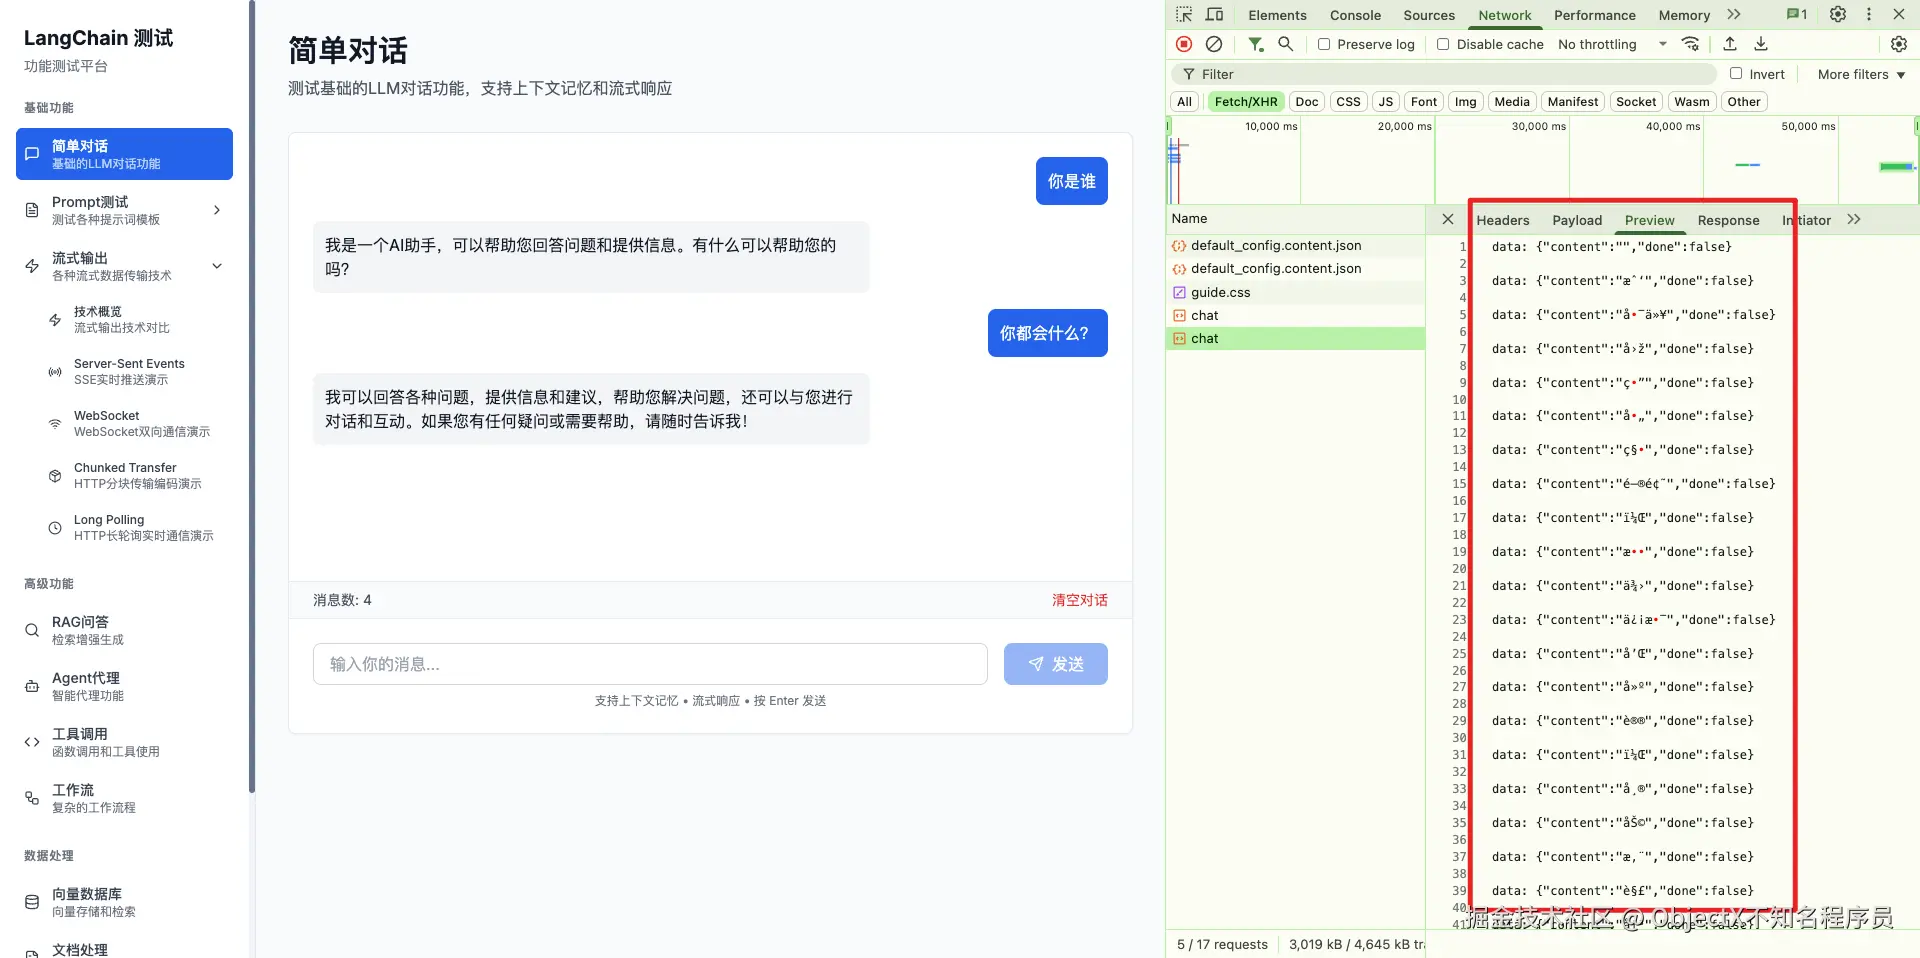The width and height of the screenshot is (1920, 958).
Task: Import HAR file upload icon
Action: click(1730, 44)
